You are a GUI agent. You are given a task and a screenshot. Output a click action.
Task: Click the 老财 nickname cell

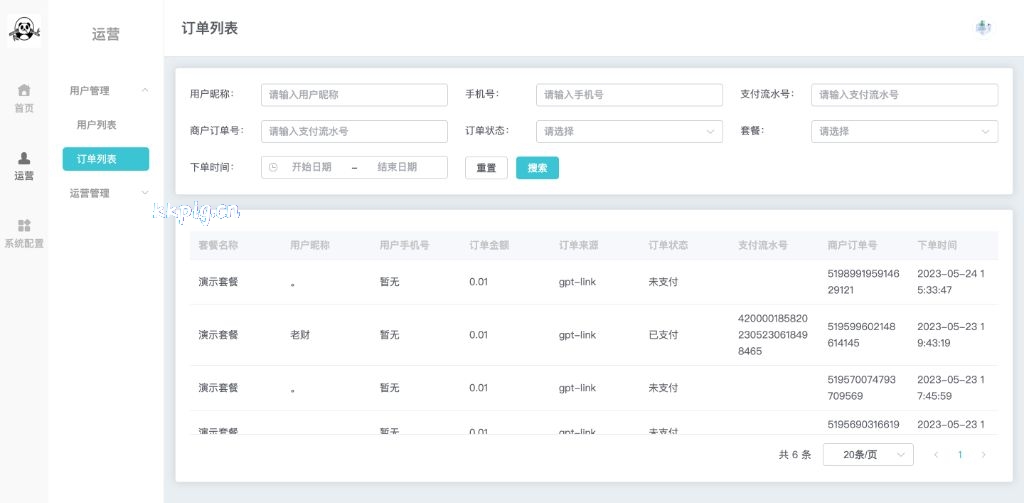point(300,335)
